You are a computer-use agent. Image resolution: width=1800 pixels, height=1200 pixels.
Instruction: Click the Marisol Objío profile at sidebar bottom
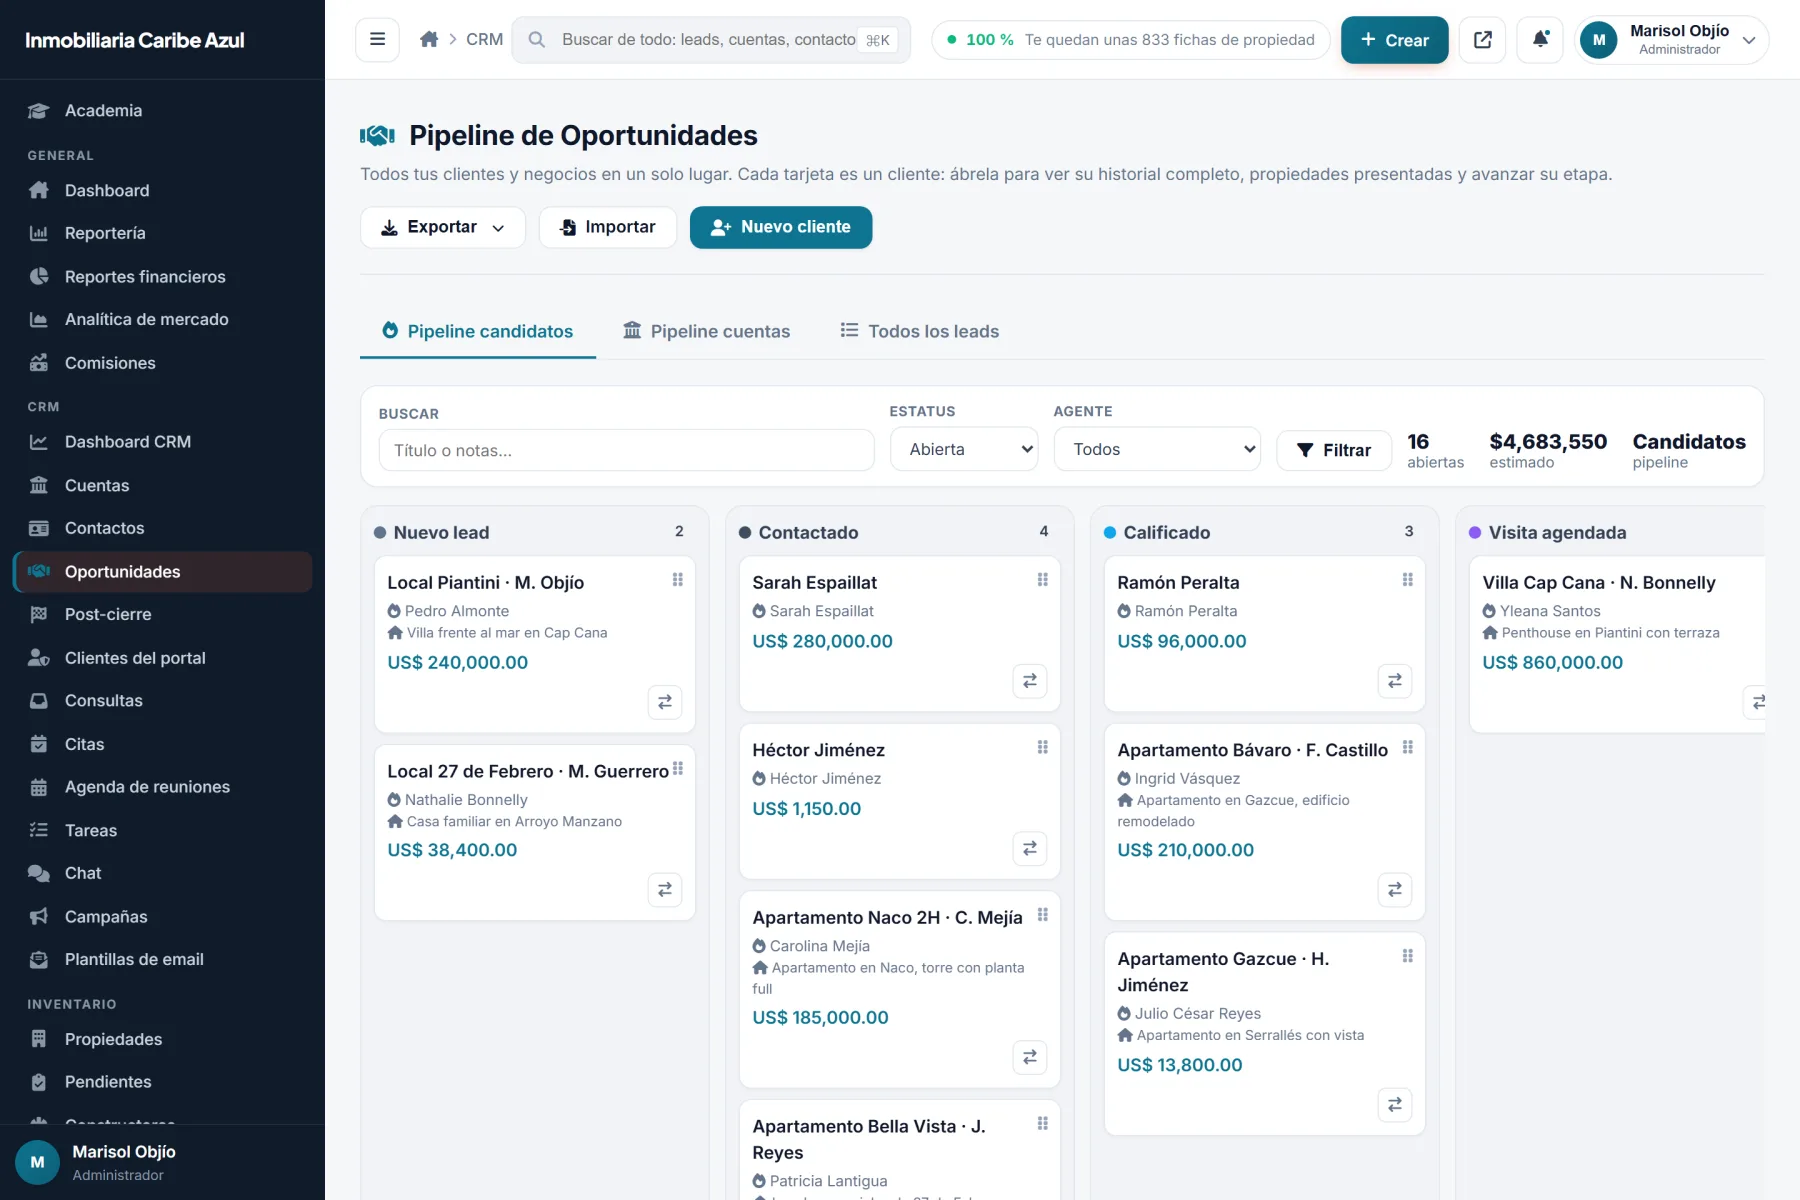click(162, 1163)
